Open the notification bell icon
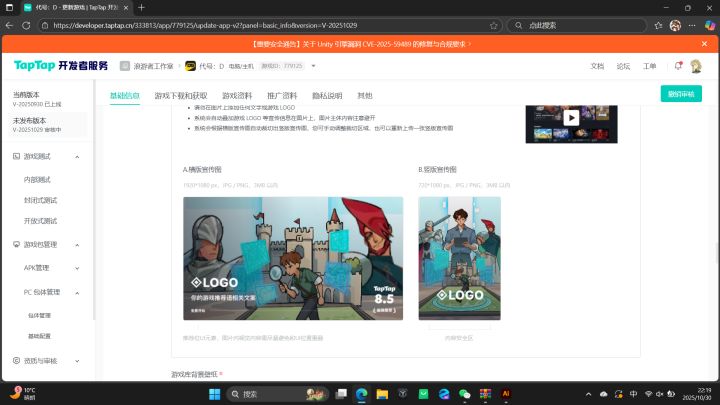Image resolution: width=720 pixels, height=405 pixels. pos(678,66)
